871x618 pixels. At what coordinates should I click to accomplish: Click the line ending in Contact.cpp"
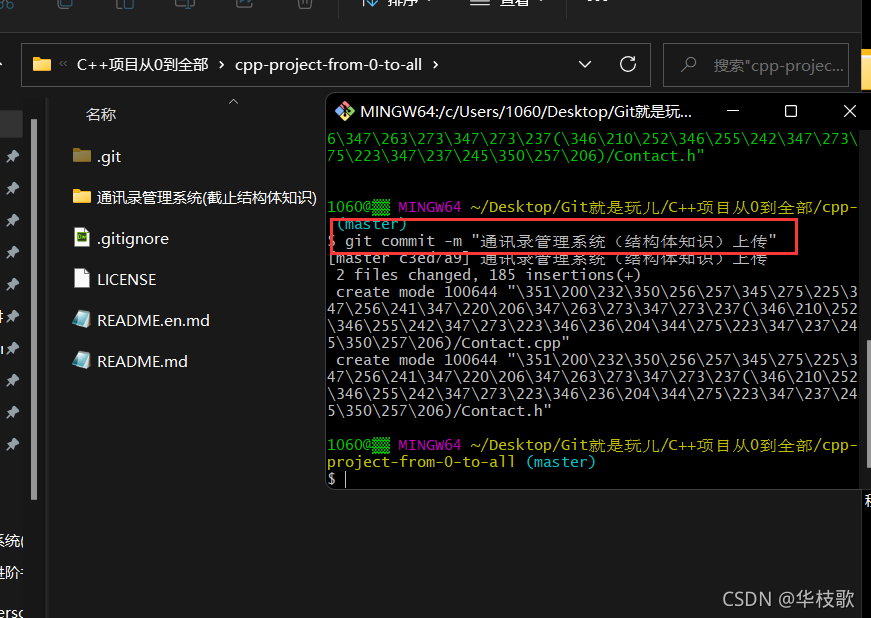(448, 343)
